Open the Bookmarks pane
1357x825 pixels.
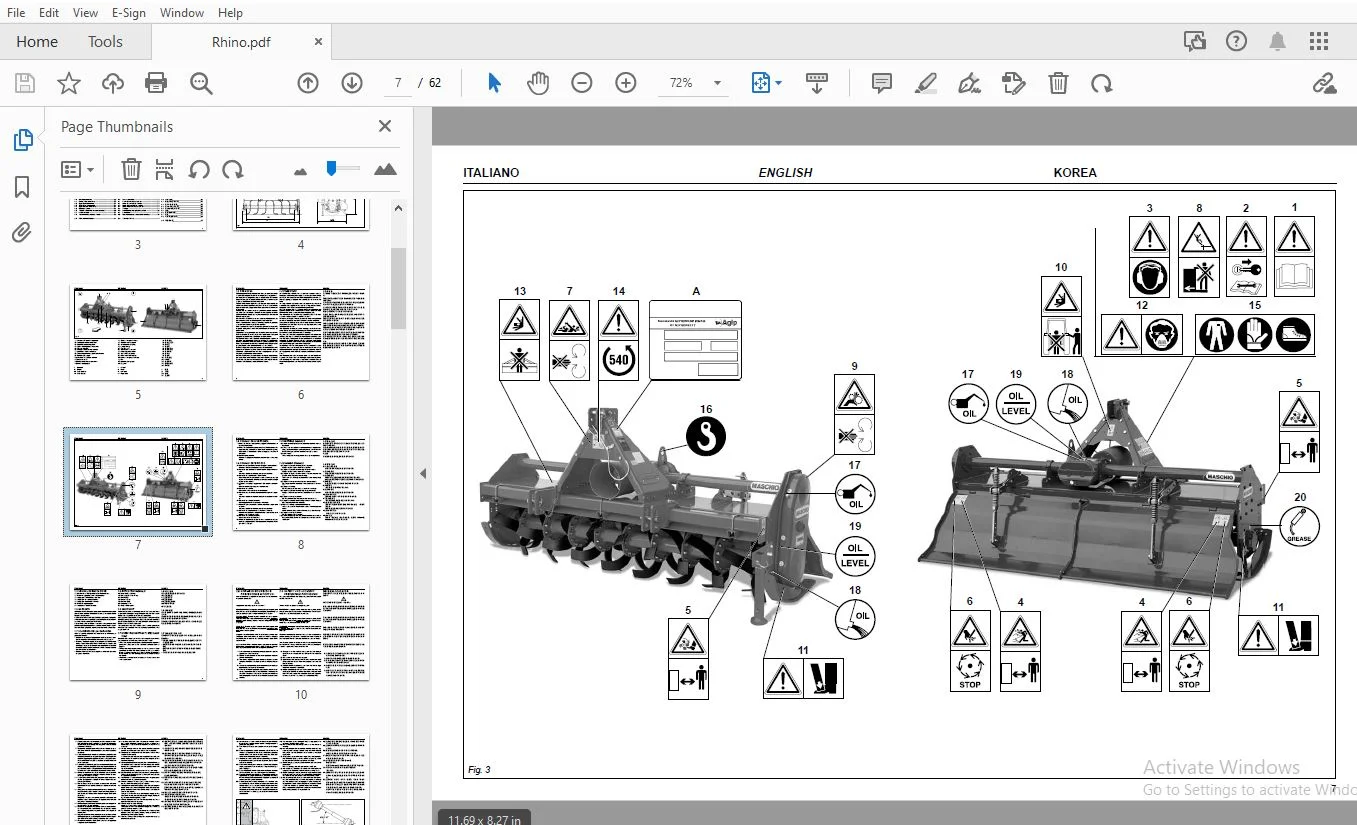click(22, 187)
